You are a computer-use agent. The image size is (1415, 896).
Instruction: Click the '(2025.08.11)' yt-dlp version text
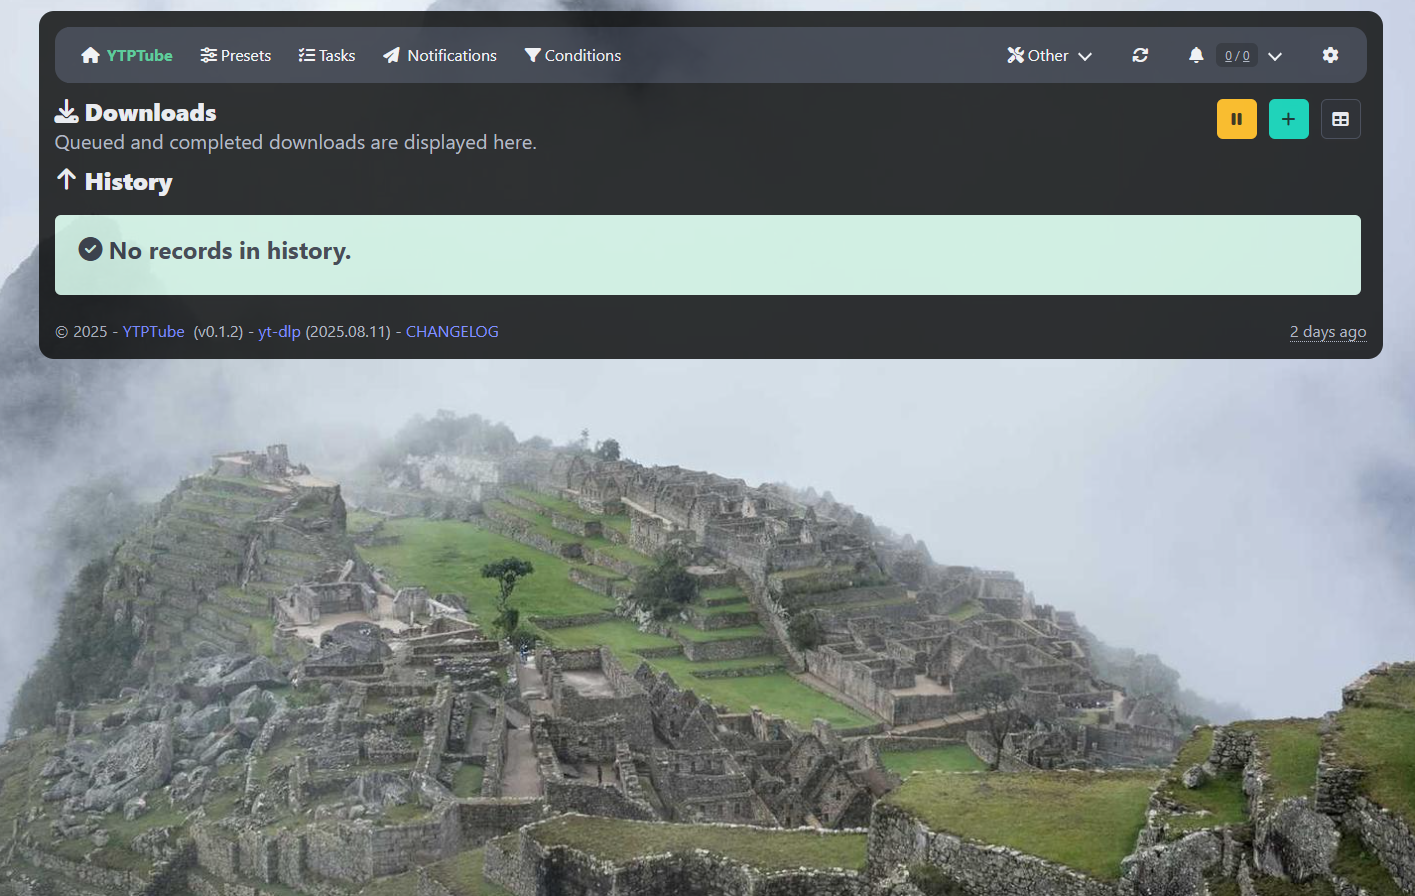[348, 331]
